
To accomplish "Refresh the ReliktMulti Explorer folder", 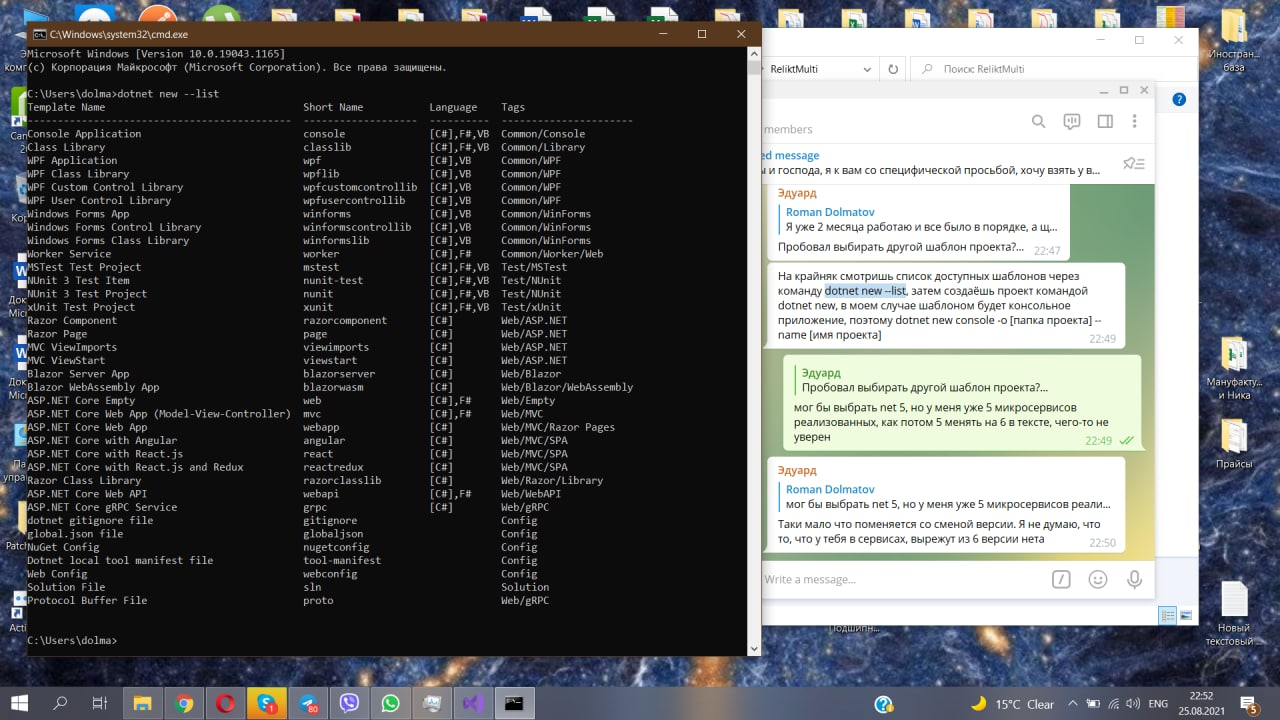I will pyautogui.click(x=893, y=69).
